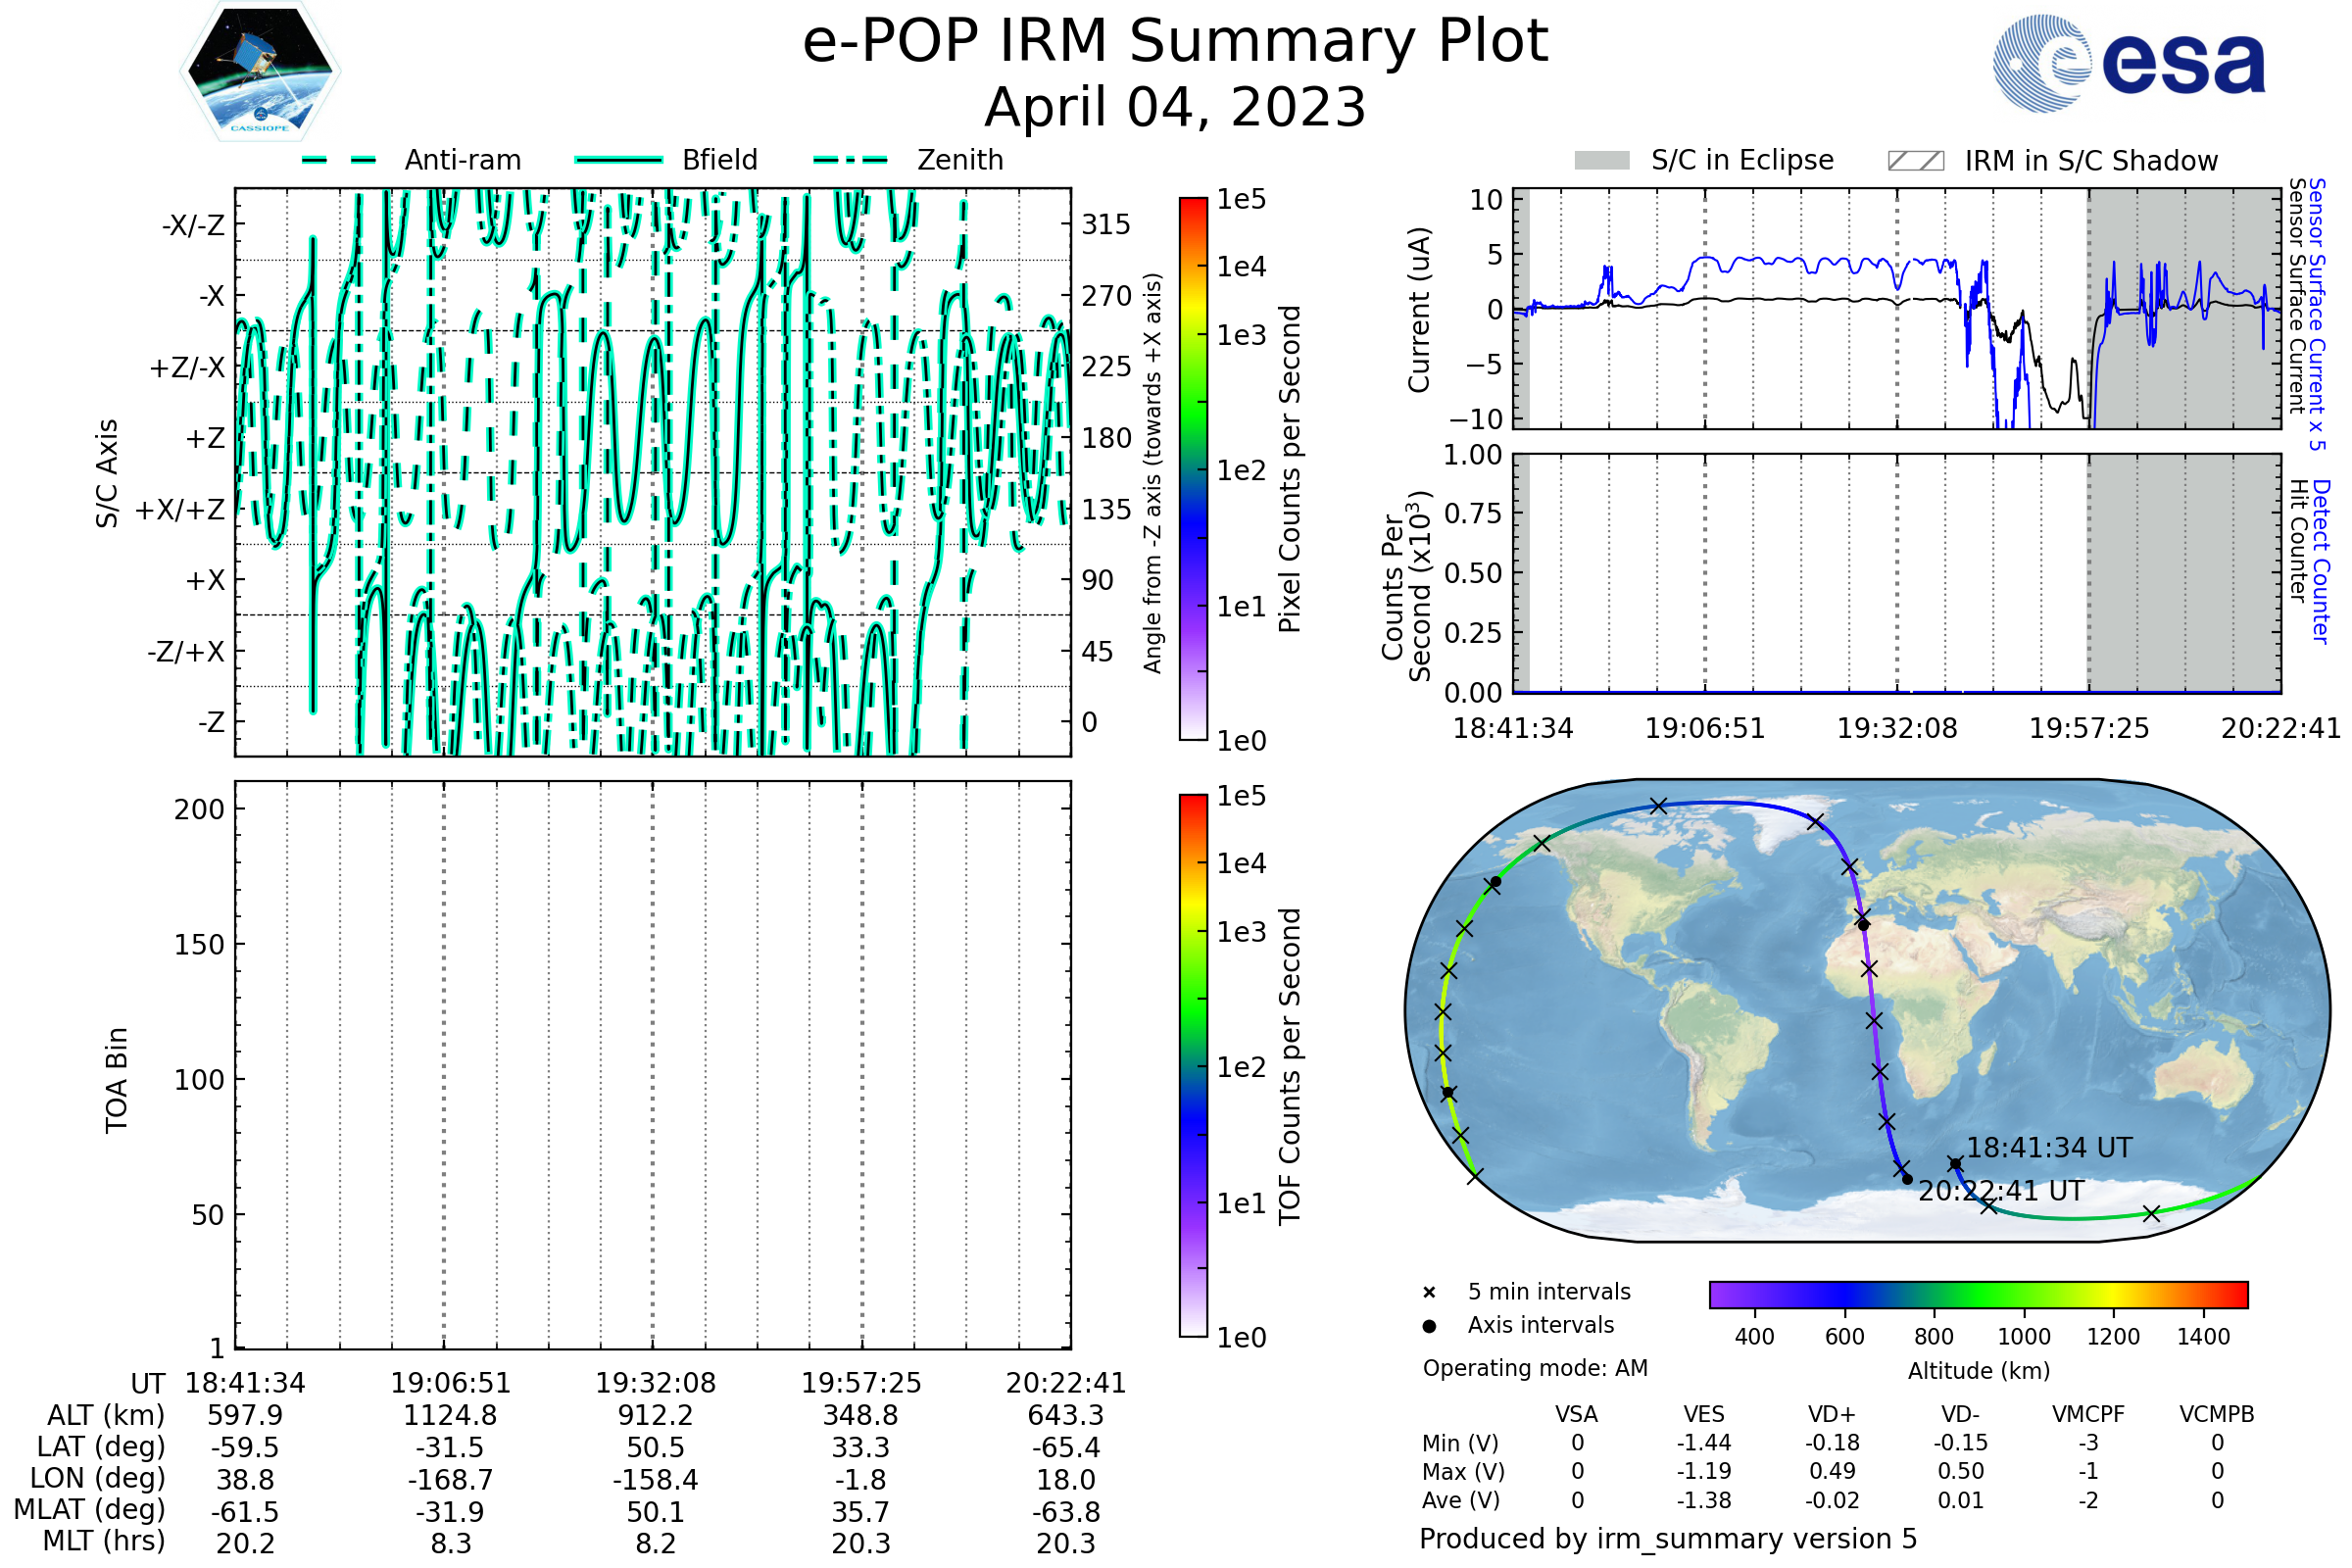Viewport: 2352px width, 1568px height.
Task: Click the Anti-ram dashed legend line
Action: tap(339, 160)
